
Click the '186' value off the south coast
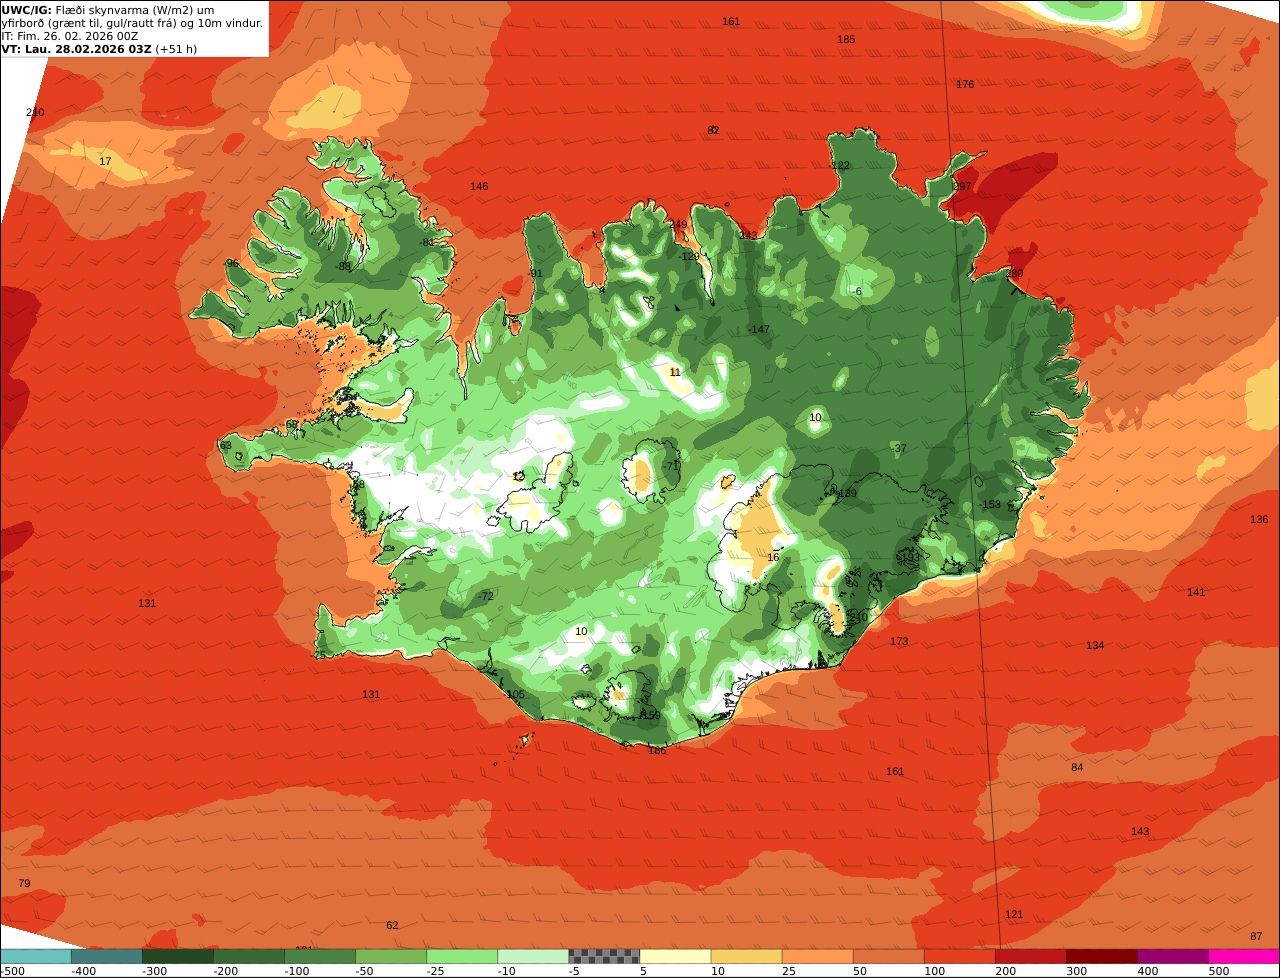[657, 750]
